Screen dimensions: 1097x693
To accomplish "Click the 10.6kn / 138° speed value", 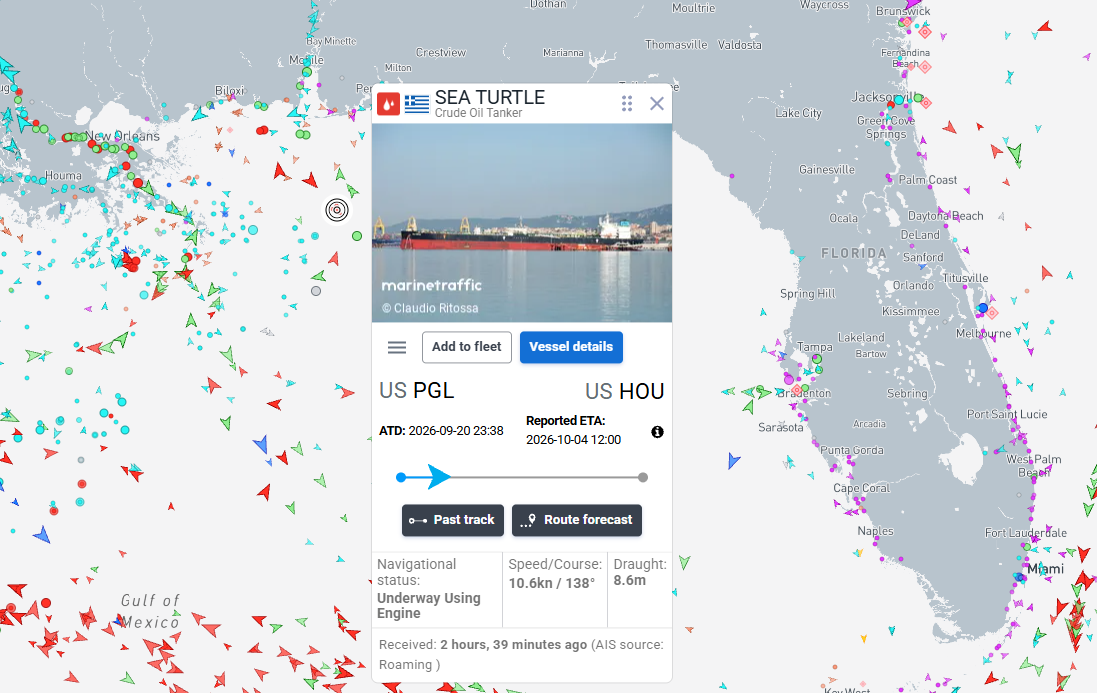I will [552, 583].
